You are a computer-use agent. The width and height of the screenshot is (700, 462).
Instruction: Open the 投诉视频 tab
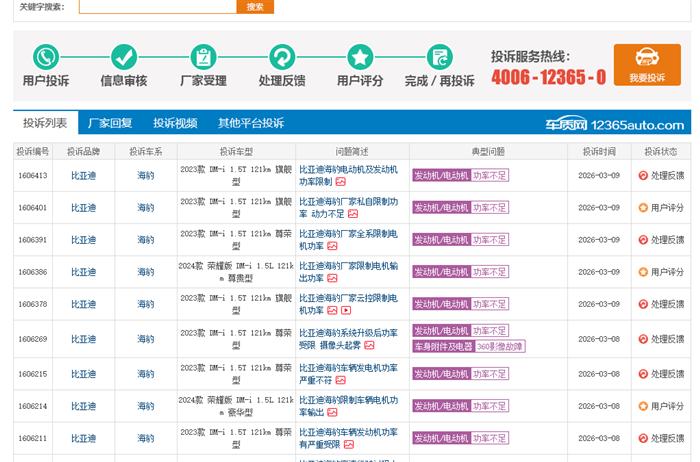(175, 123)
